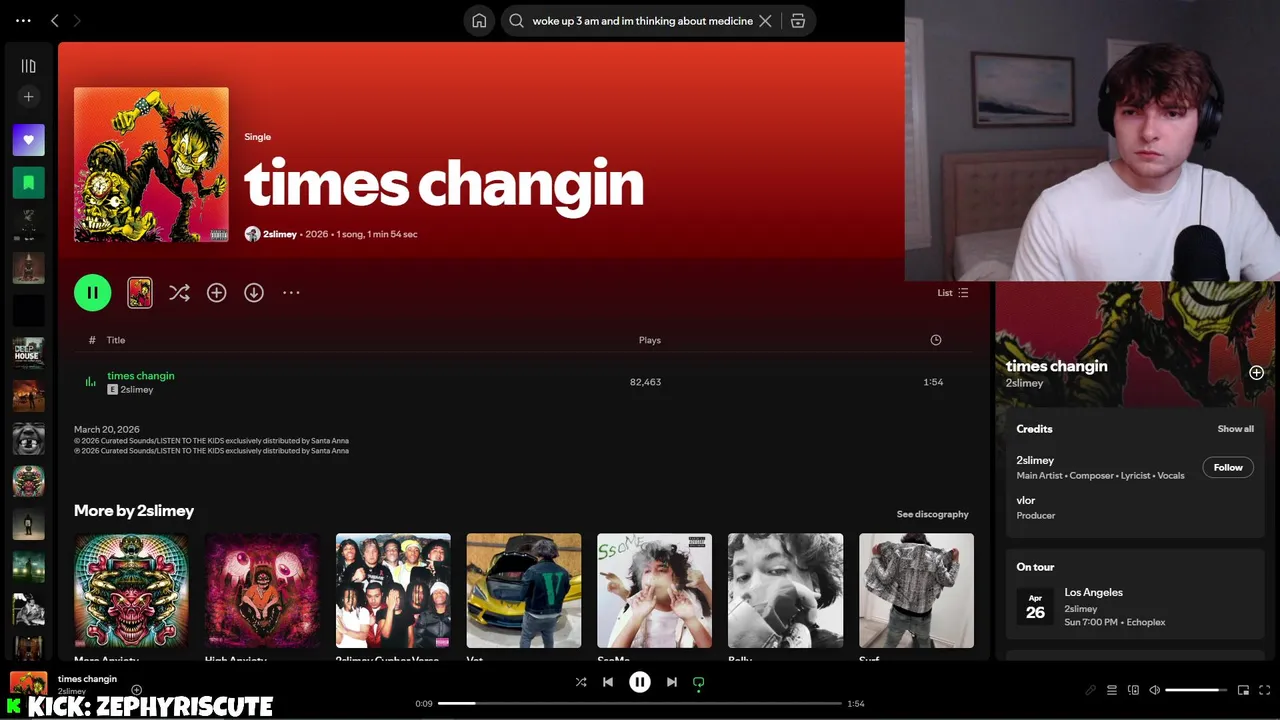
Task: Open the three-dots app menu at top left
Action: 23,21
